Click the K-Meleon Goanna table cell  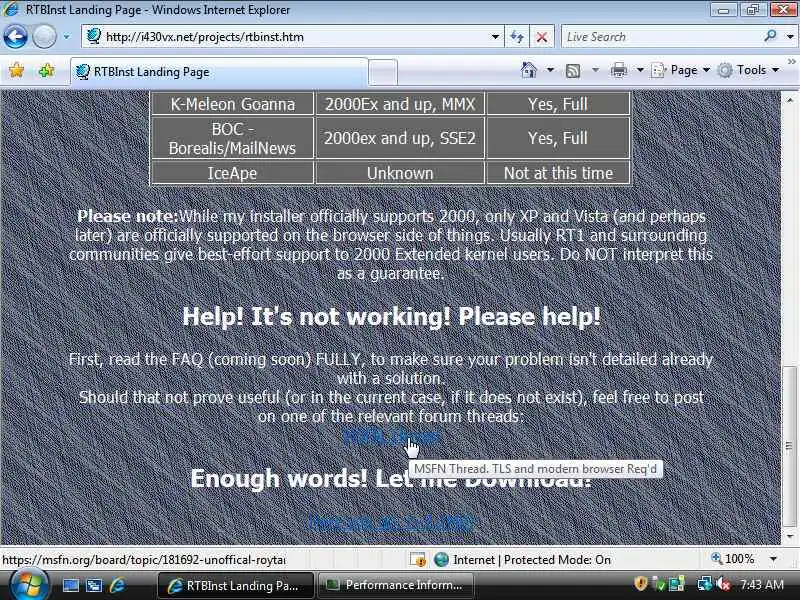click(232, 104)
